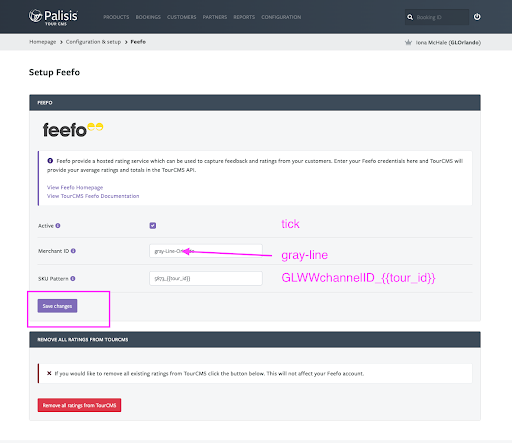Click the info icon next to Active
The width and height of the screenshot is (512, 443).
[58, 226]
